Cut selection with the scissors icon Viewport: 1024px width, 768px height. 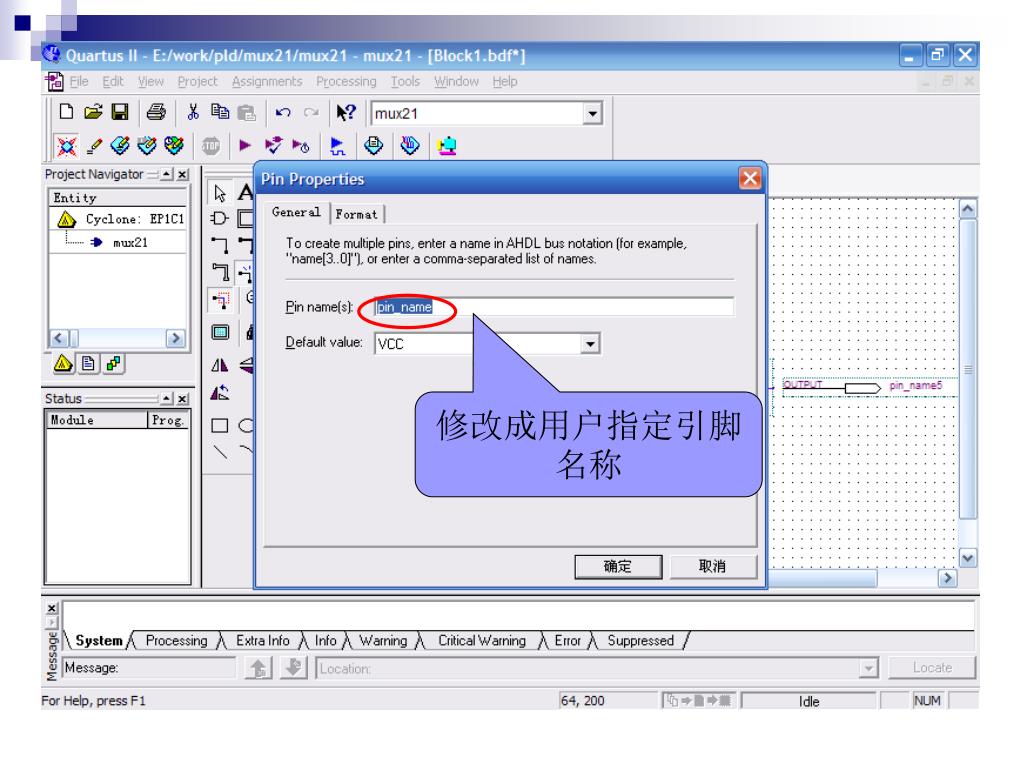193,112
